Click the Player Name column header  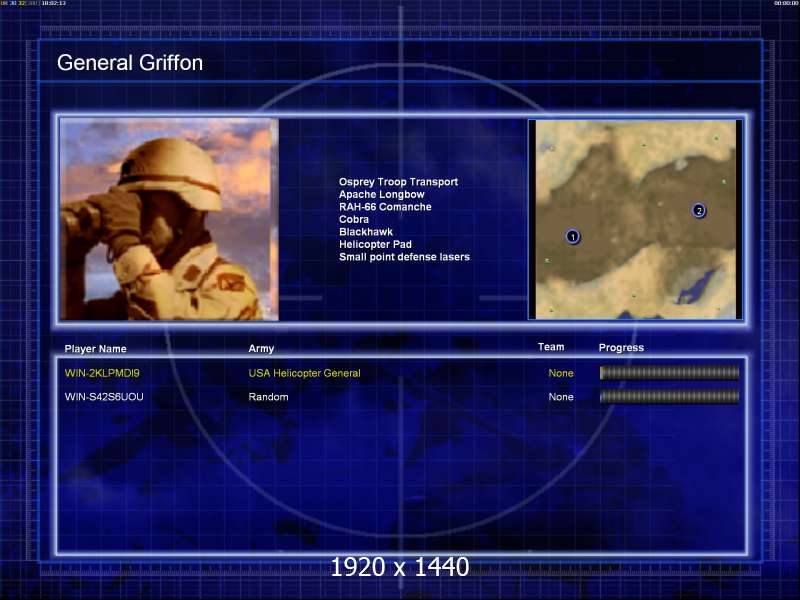95,348
